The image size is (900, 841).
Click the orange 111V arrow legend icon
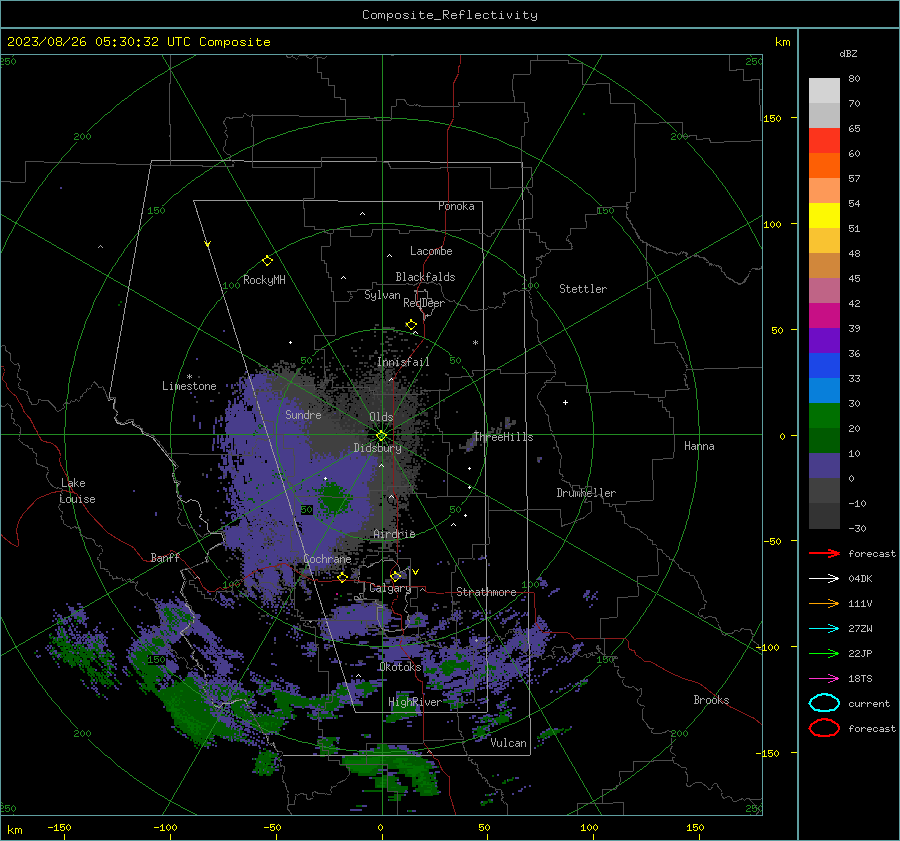tap(824, 603)
